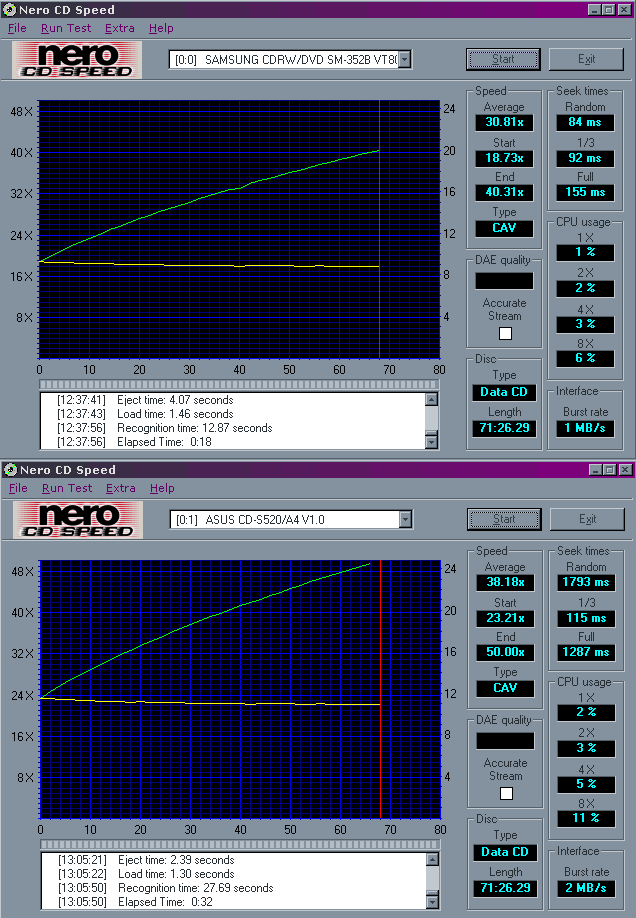This screenshot has height=918, width=636.
Task: Click Start speed value 18.73x
Action: pos(504,158)
